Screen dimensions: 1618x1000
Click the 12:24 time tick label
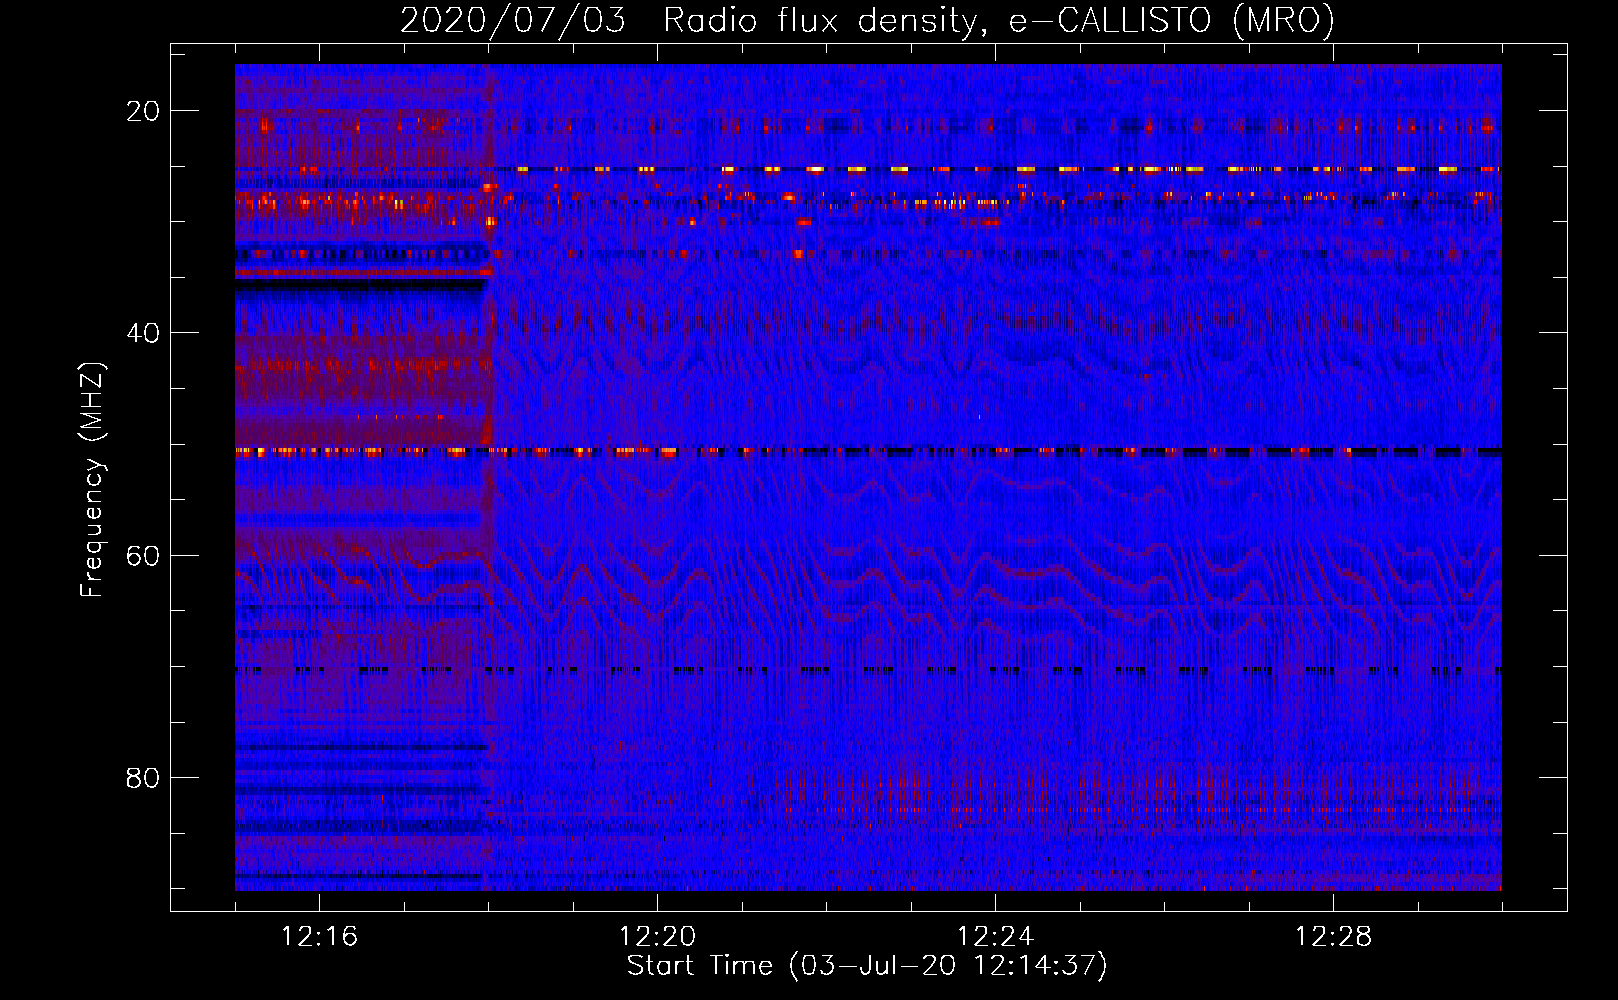point(995,937)
